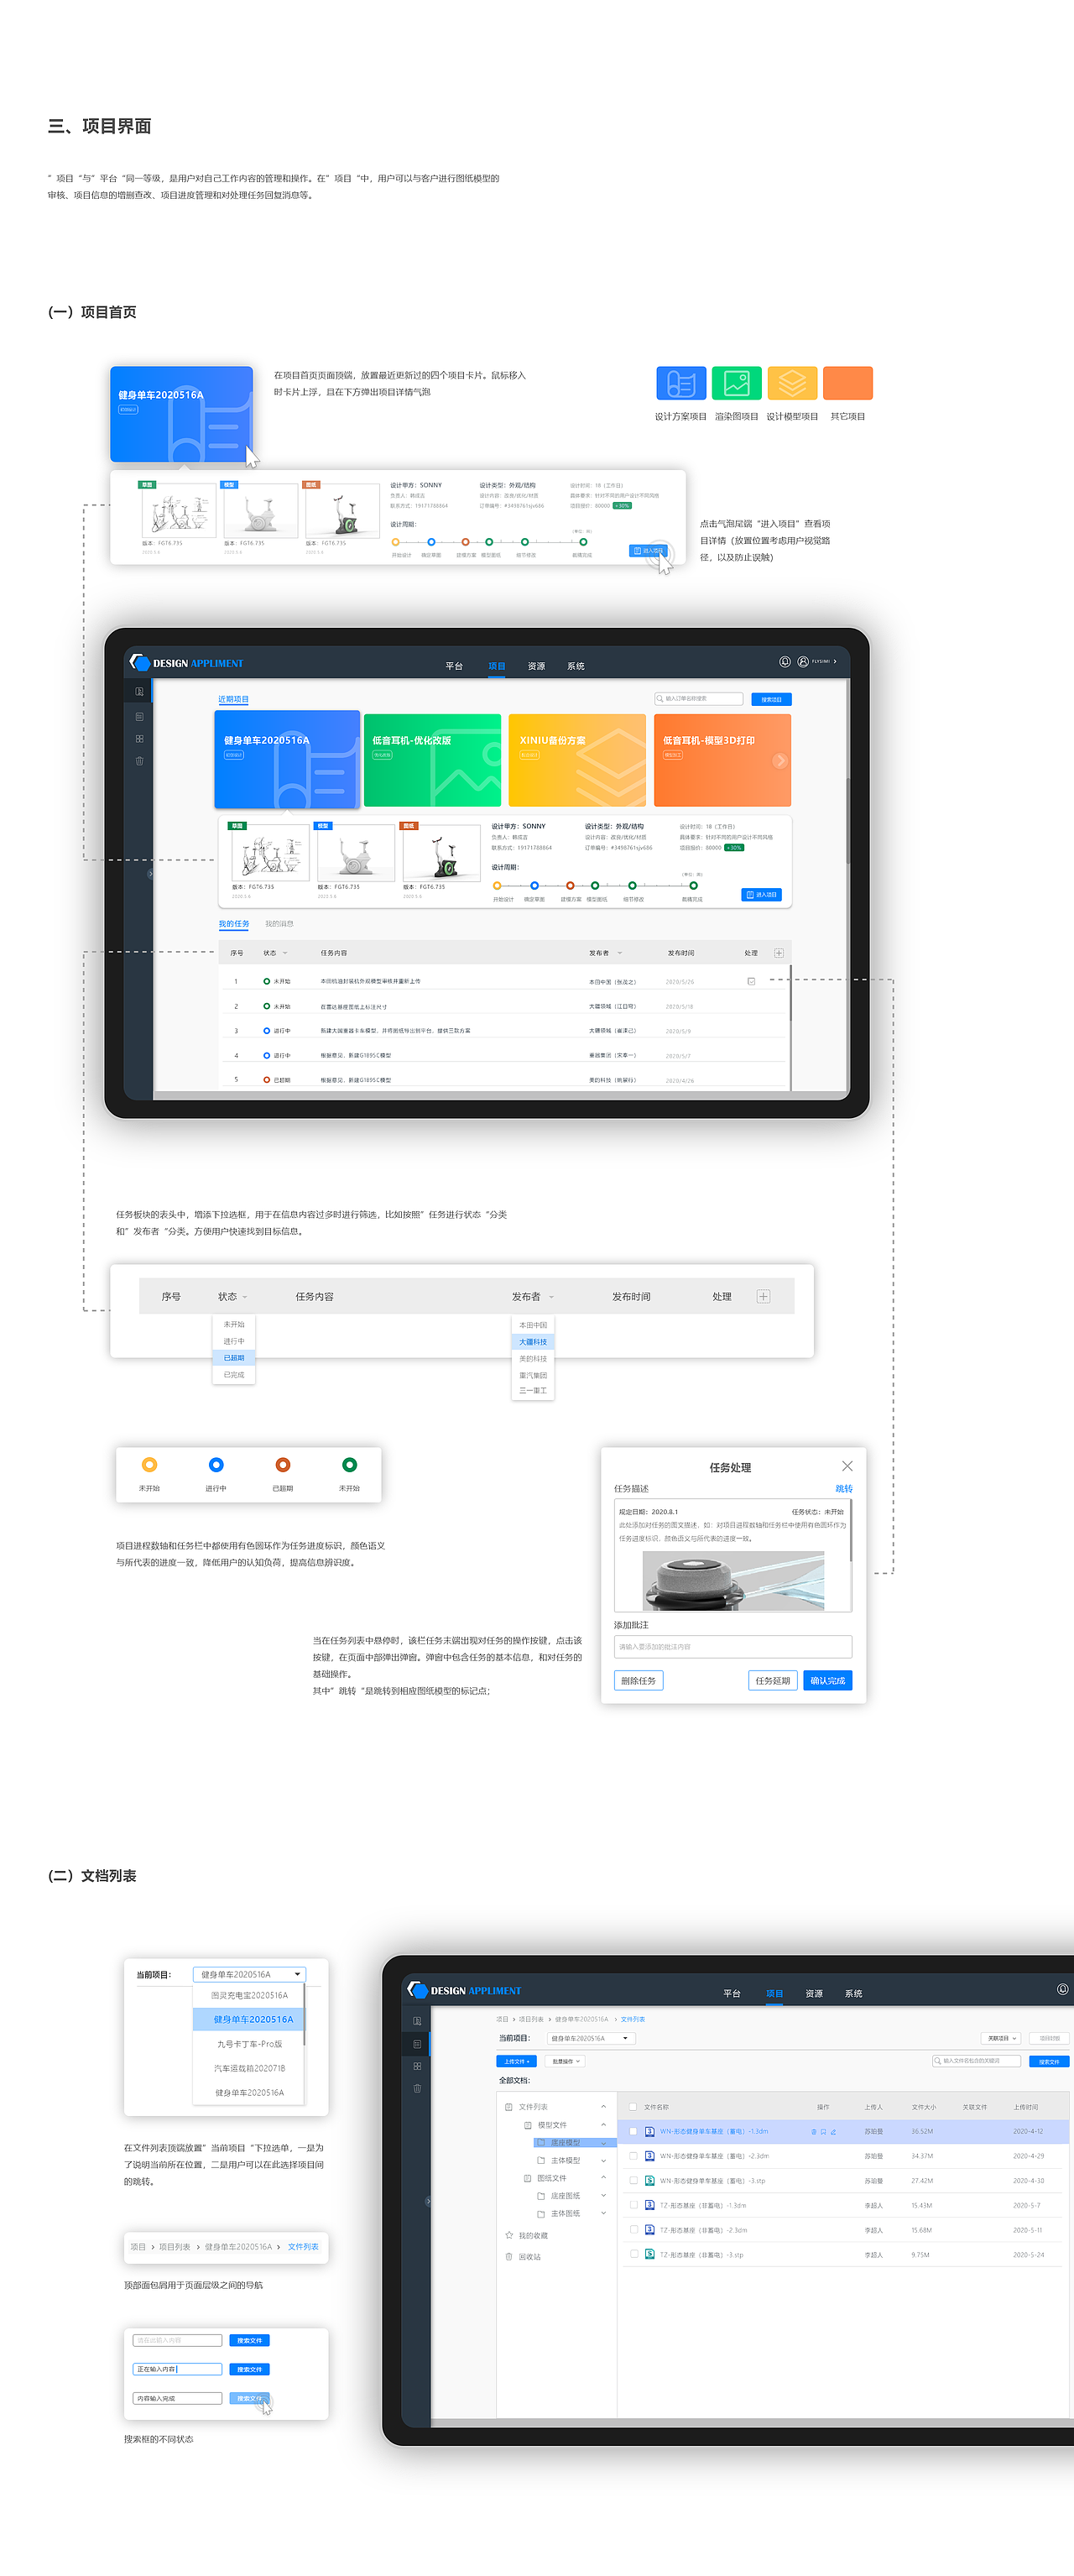Click the scrollbar in 任务处理 description box

(851, 1530)
